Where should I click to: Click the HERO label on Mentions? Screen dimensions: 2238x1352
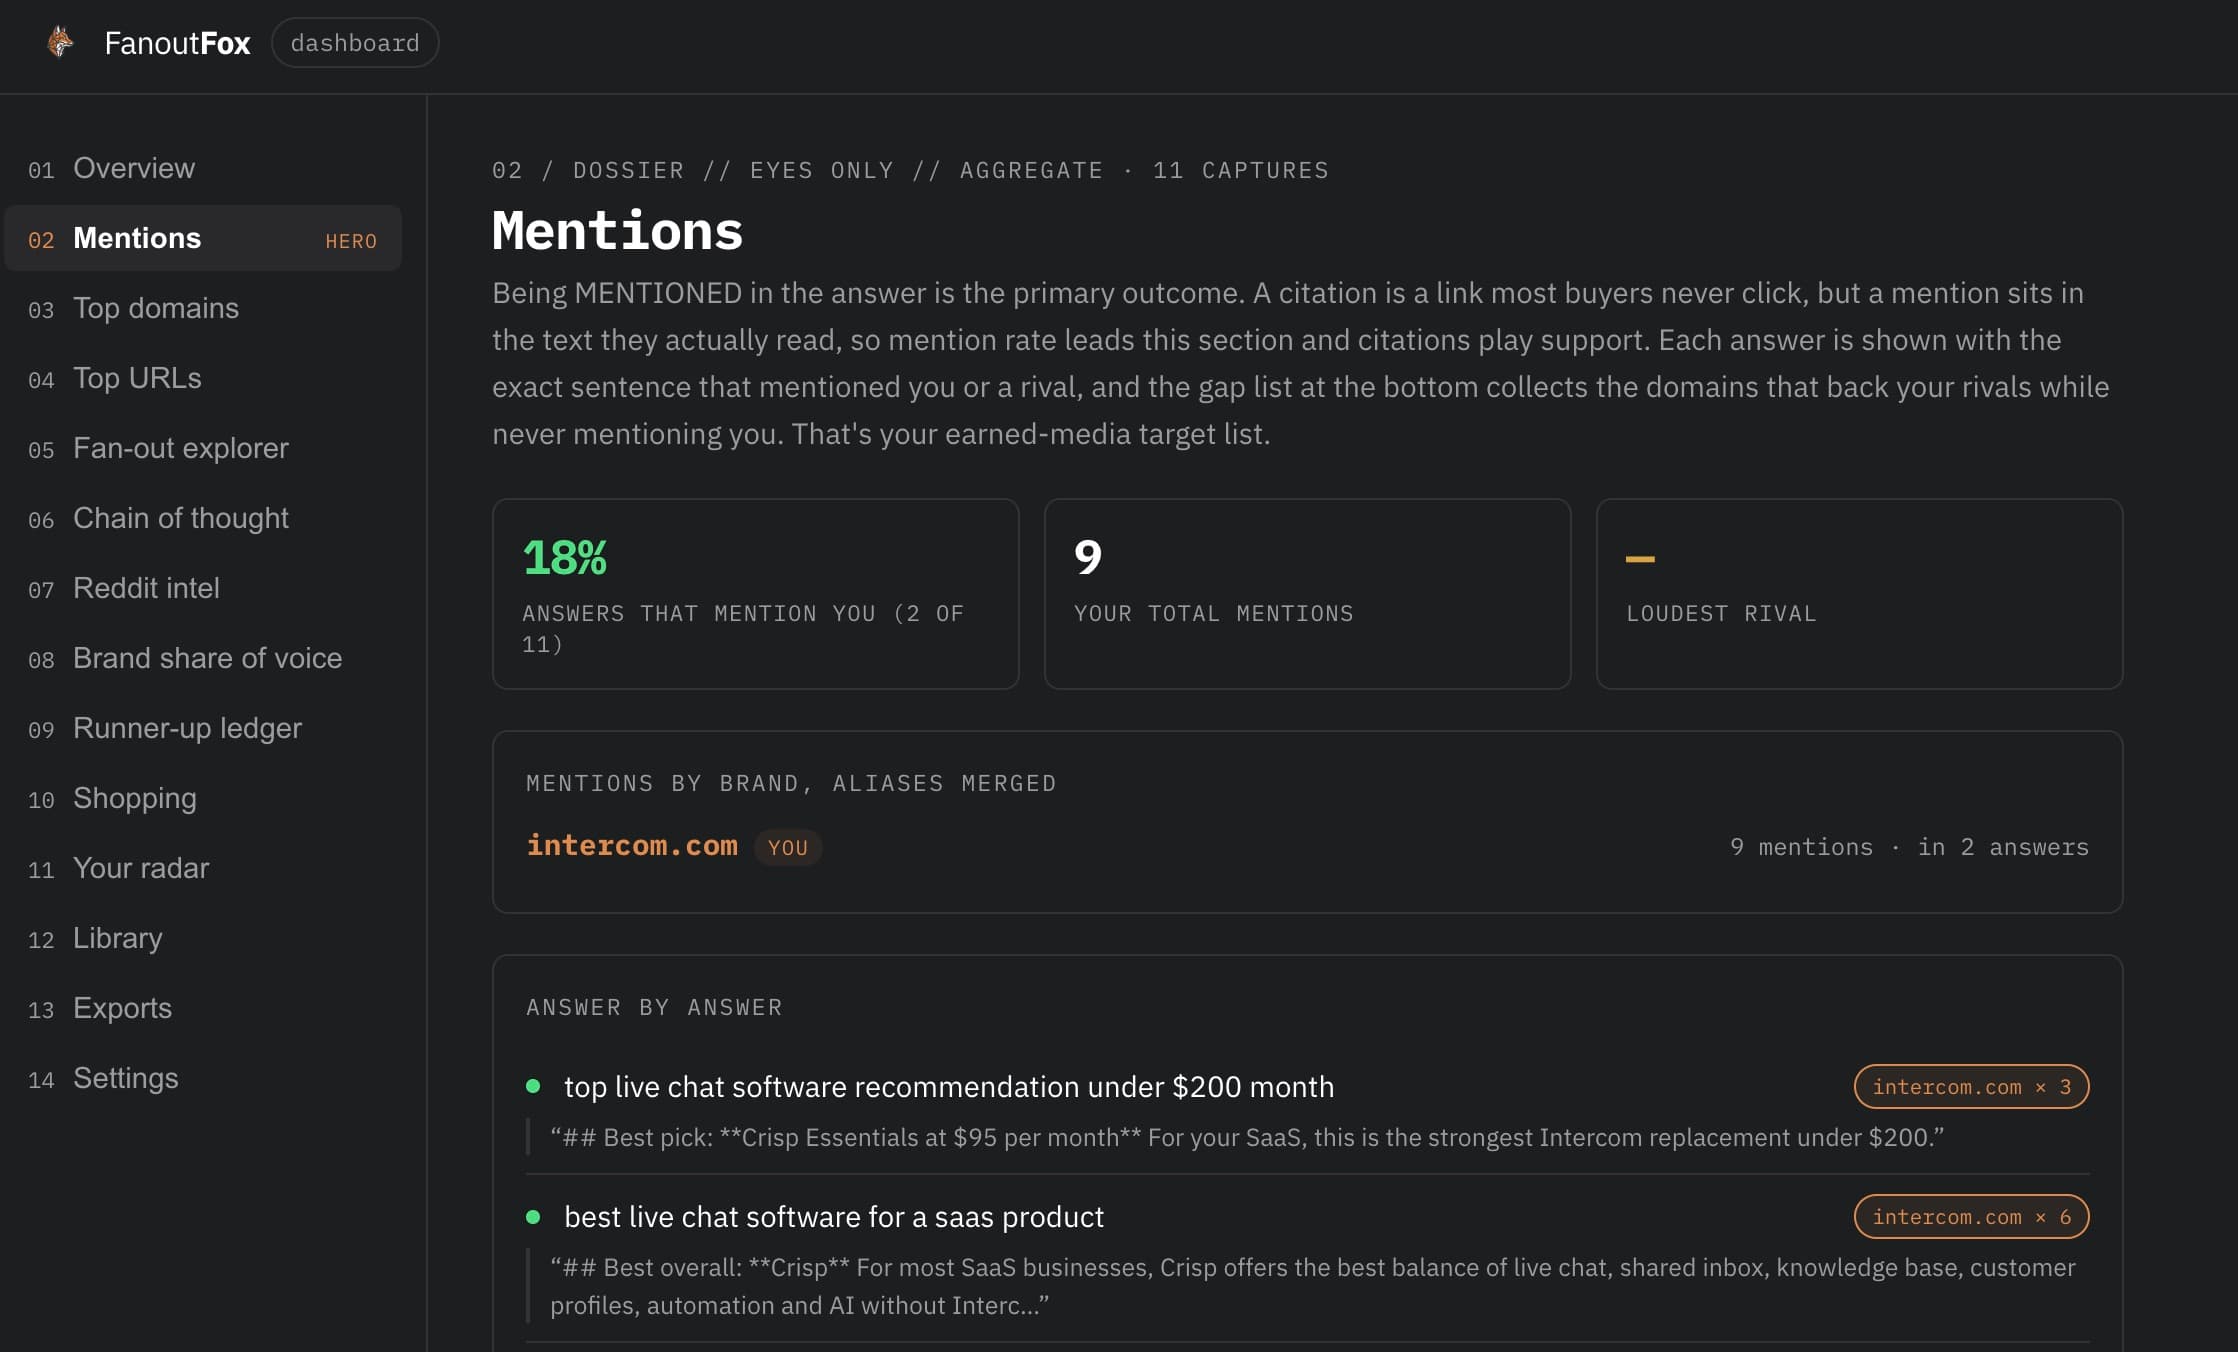pyautogui.click(x=351, y=241)
